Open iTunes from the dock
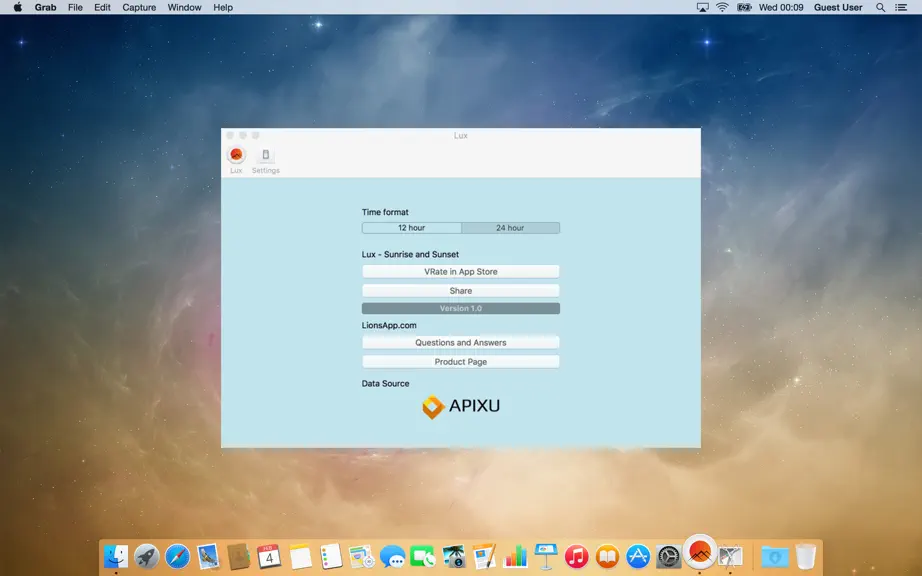The height and width of the screenshot is (576, 922). (577, 556)
